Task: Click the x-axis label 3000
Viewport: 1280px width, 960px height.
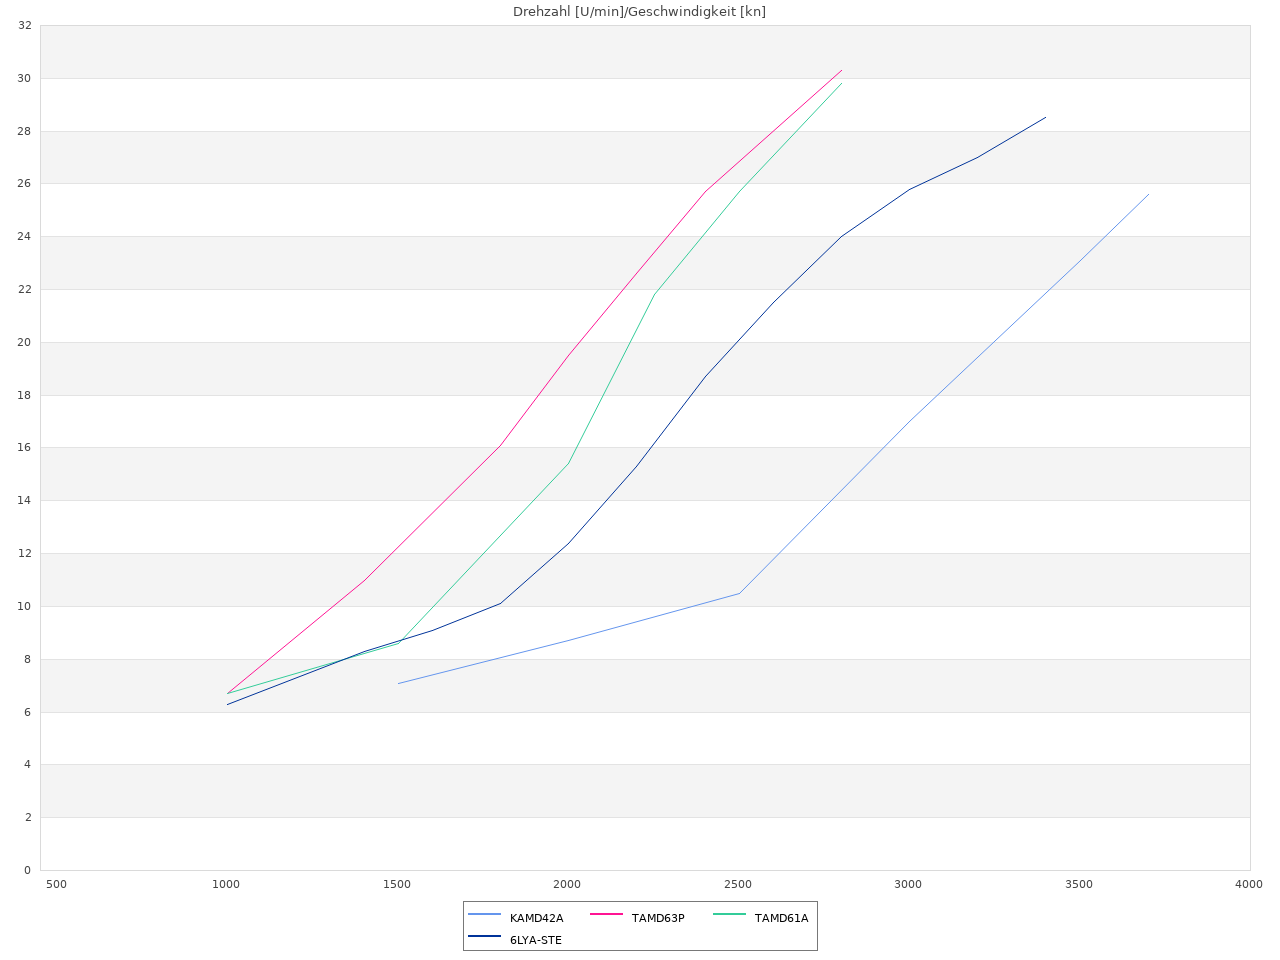Action: (x=908, y=884)
